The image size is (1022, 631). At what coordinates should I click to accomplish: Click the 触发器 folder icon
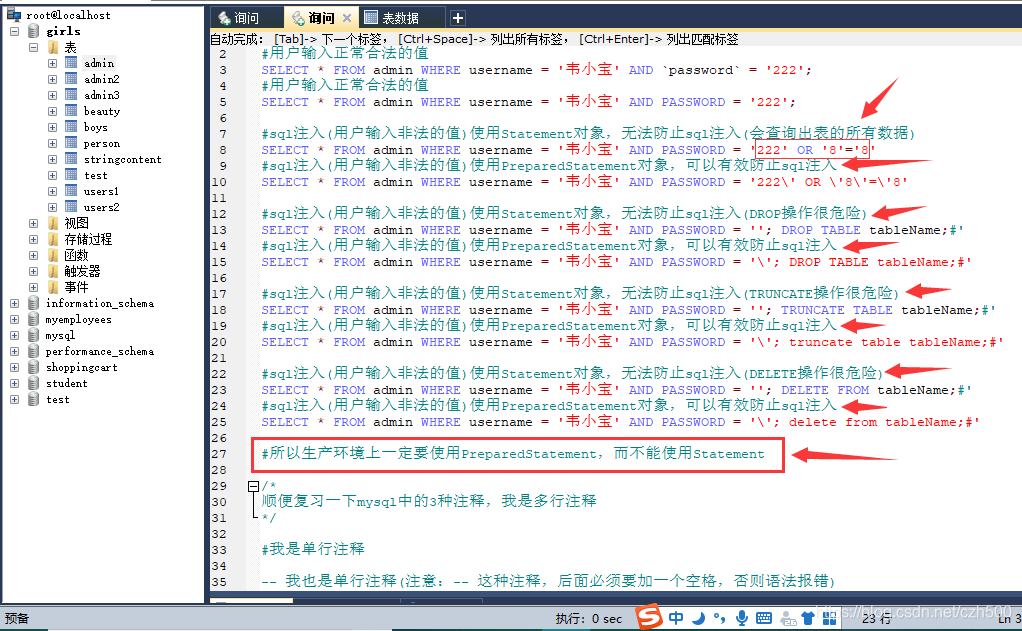[53, 271]
